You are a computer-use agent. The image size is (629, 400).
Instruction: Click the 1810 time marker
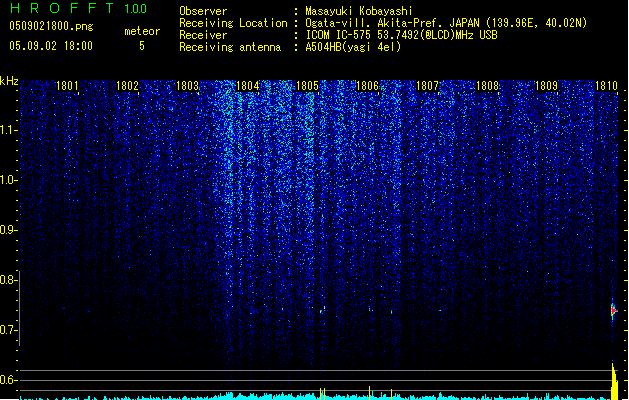click(607, 86)
